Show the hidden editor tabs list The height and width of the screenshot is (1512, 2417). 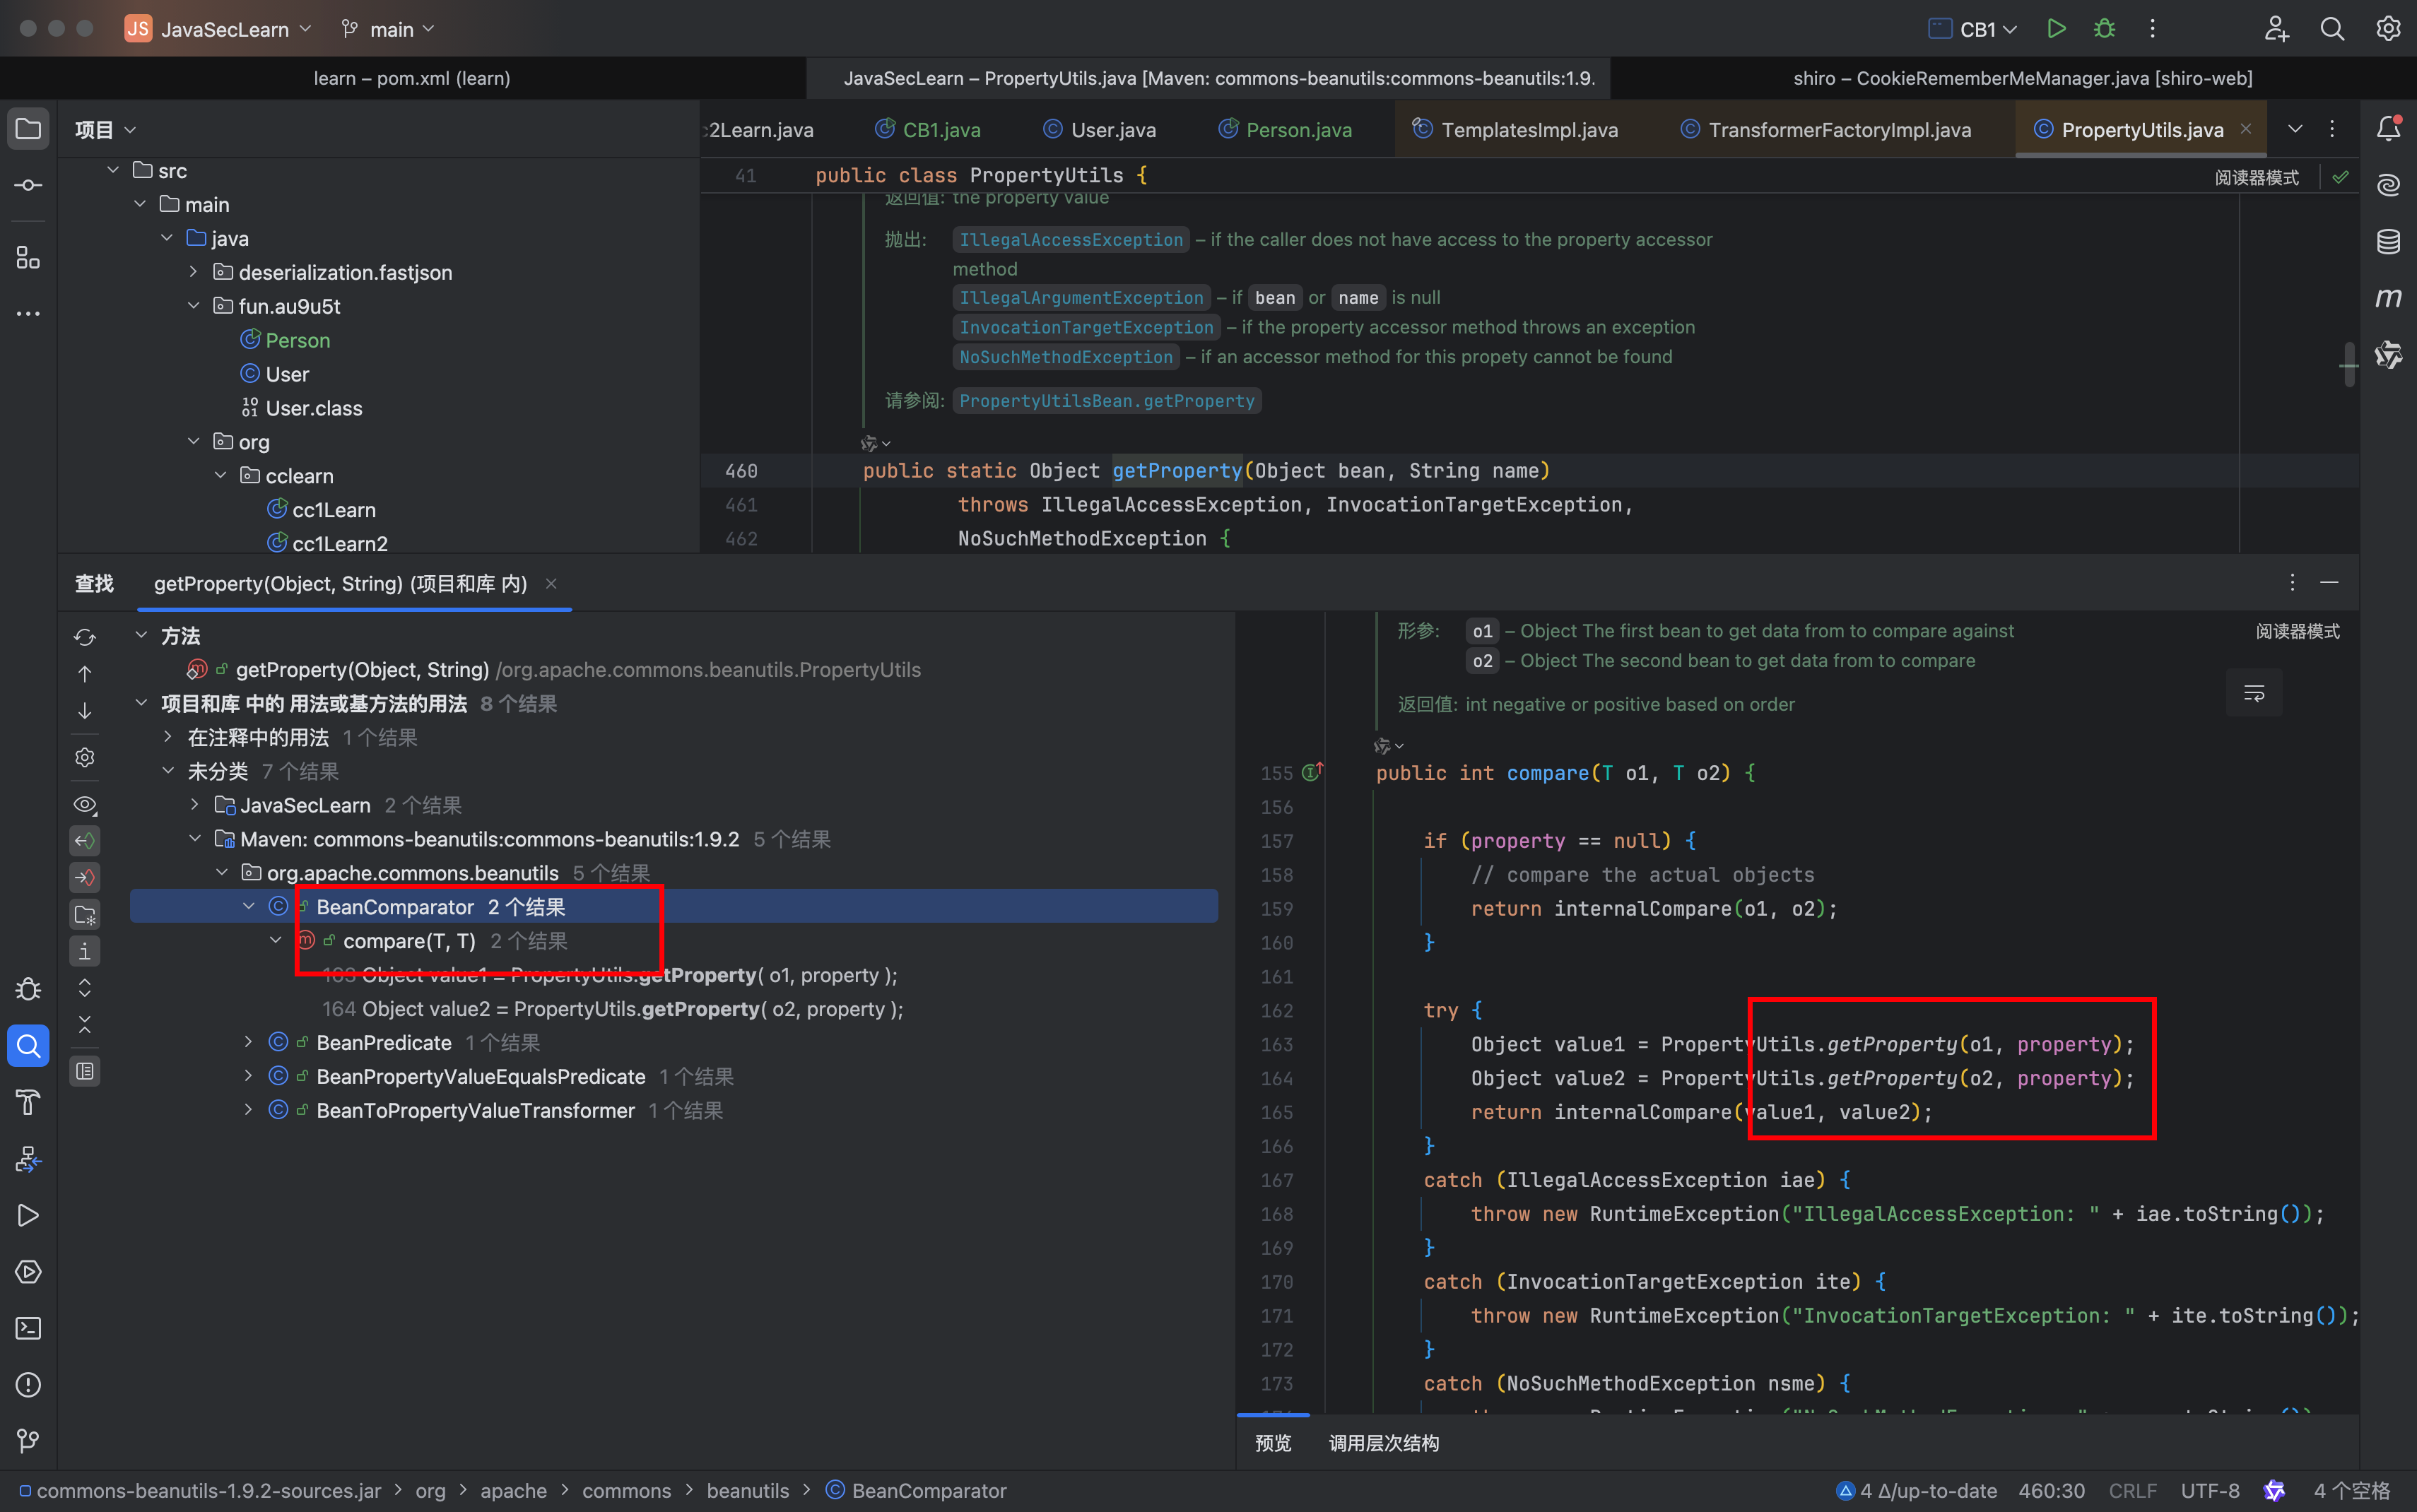[2295, 129]
